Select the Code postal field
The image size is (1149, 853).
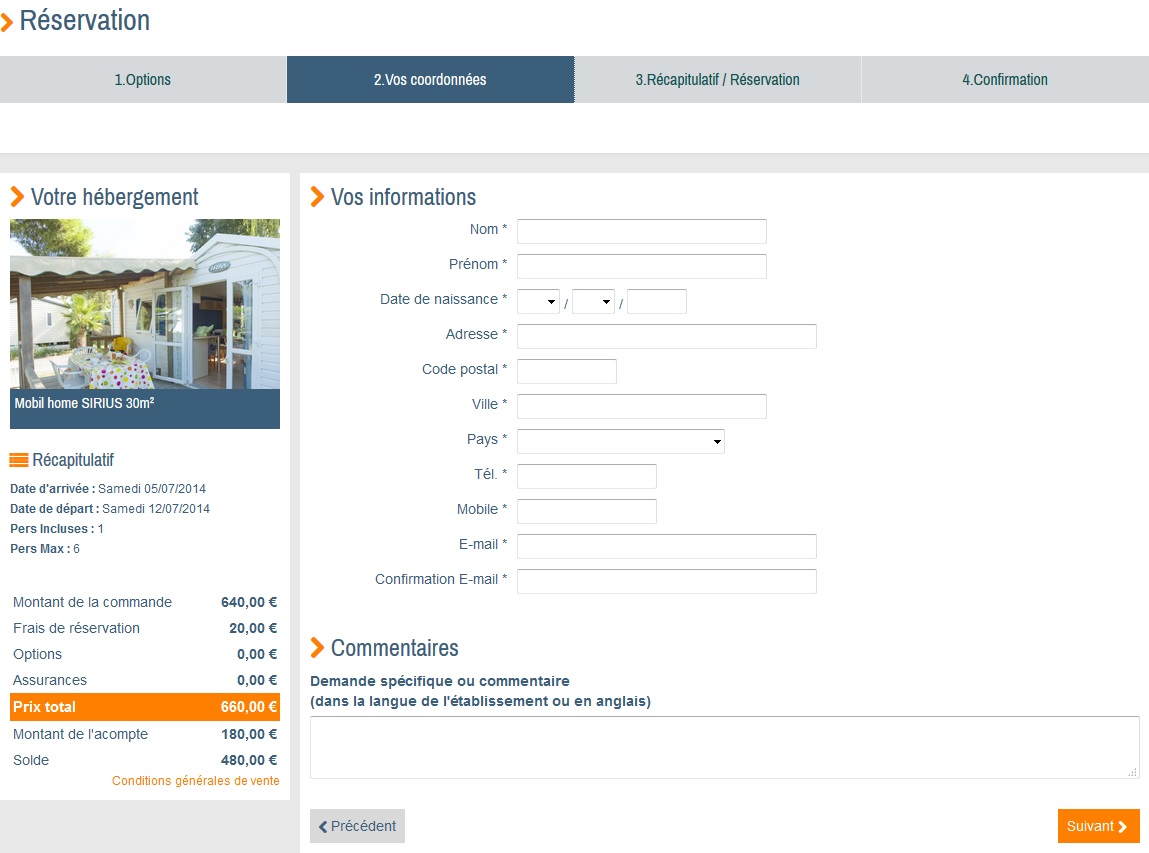tap(567, 371)
